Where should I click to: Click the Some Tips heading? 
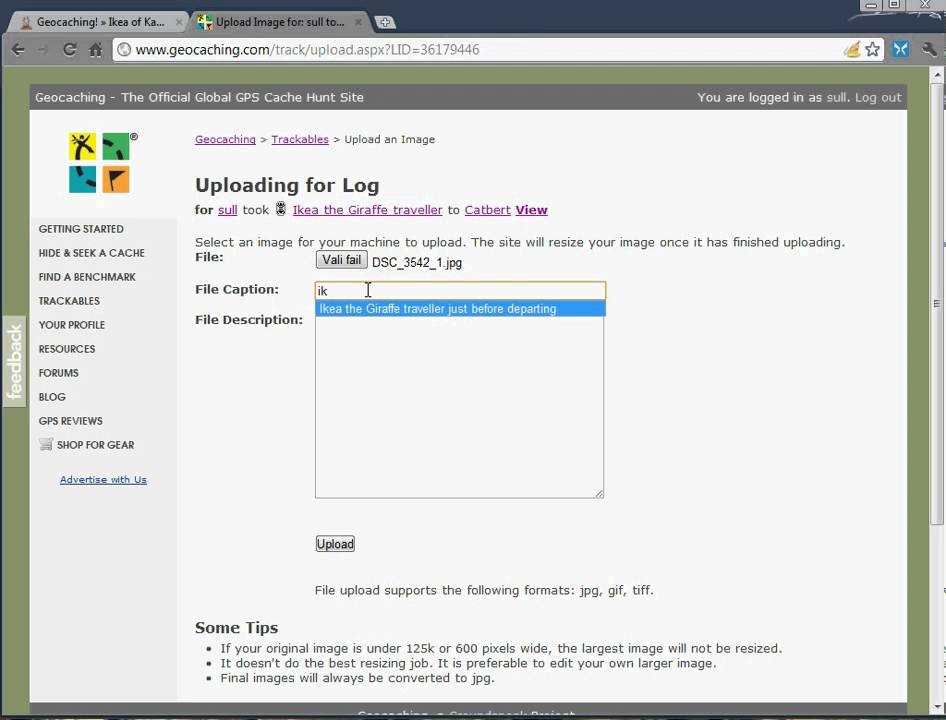[x=236, y=628]
